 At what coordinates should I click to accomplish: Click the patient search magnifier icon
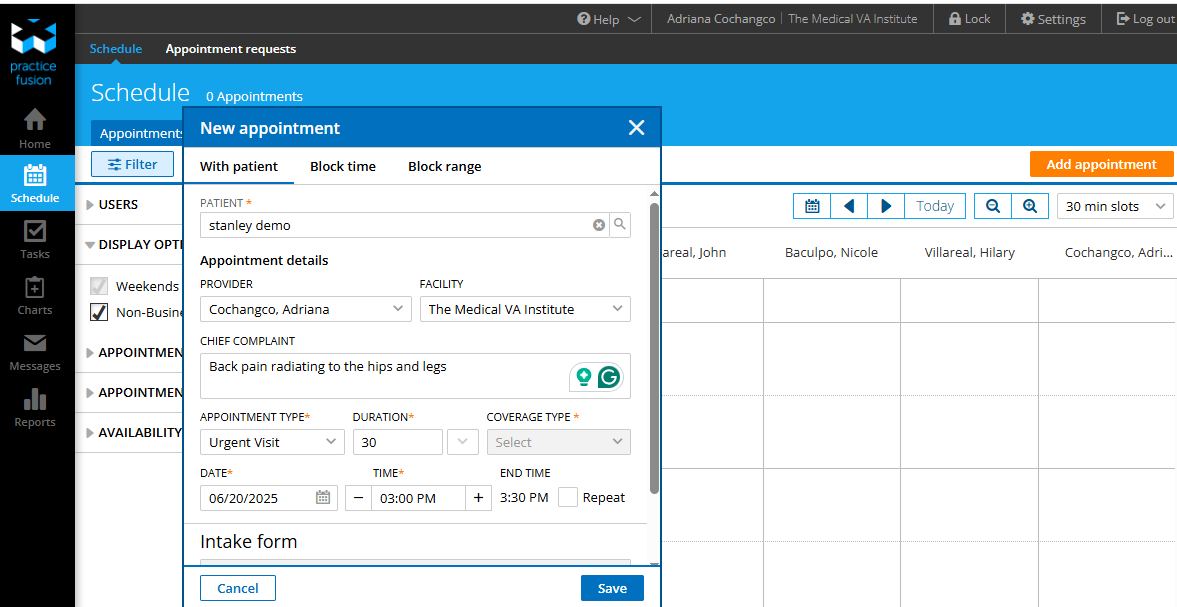pyautogui.click(x=620, y=225)
